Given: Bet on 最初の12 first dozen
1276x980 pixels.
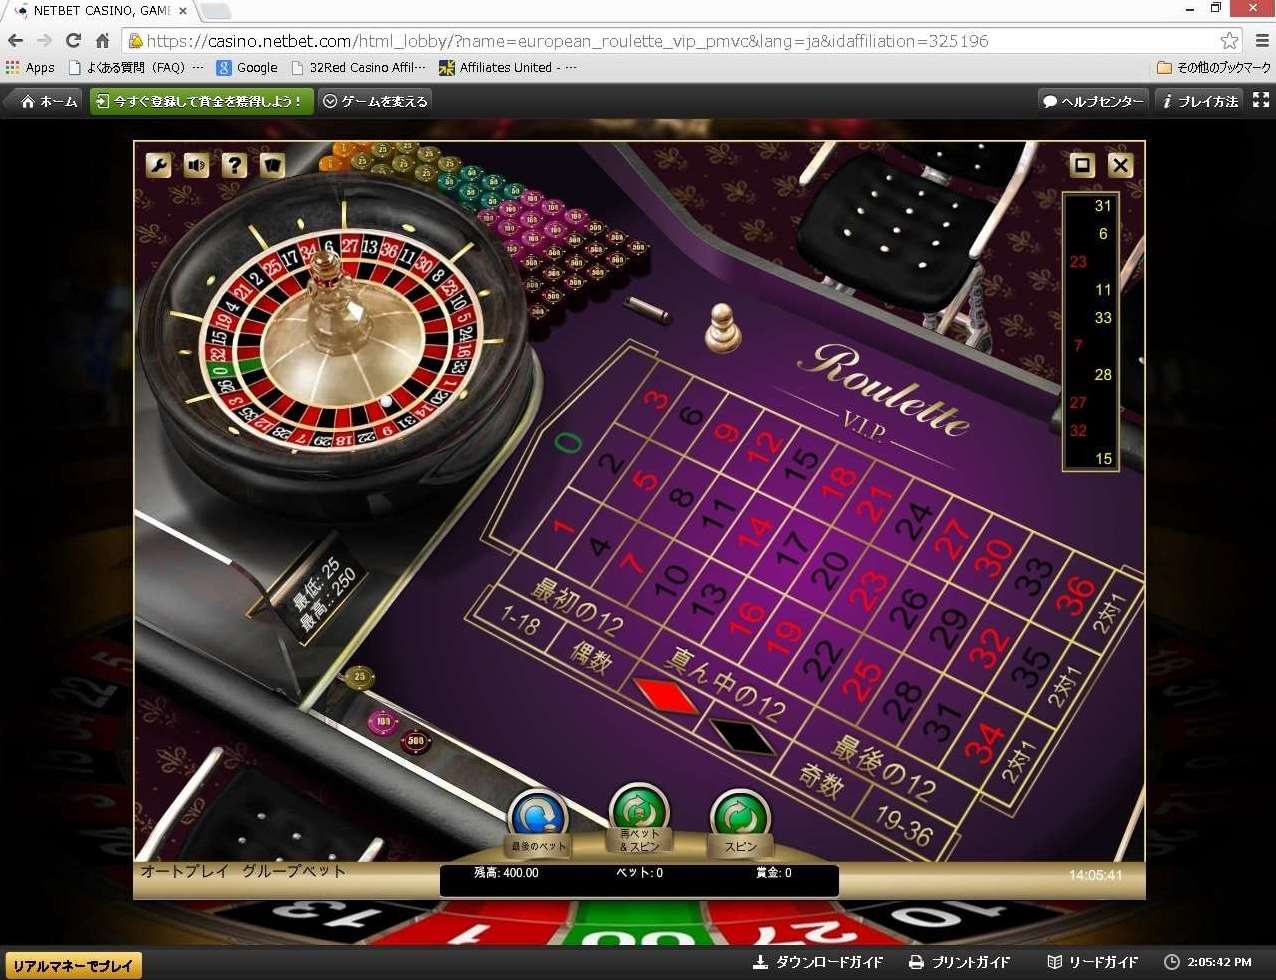Looking at the screenshot, I should pos(578,608).
